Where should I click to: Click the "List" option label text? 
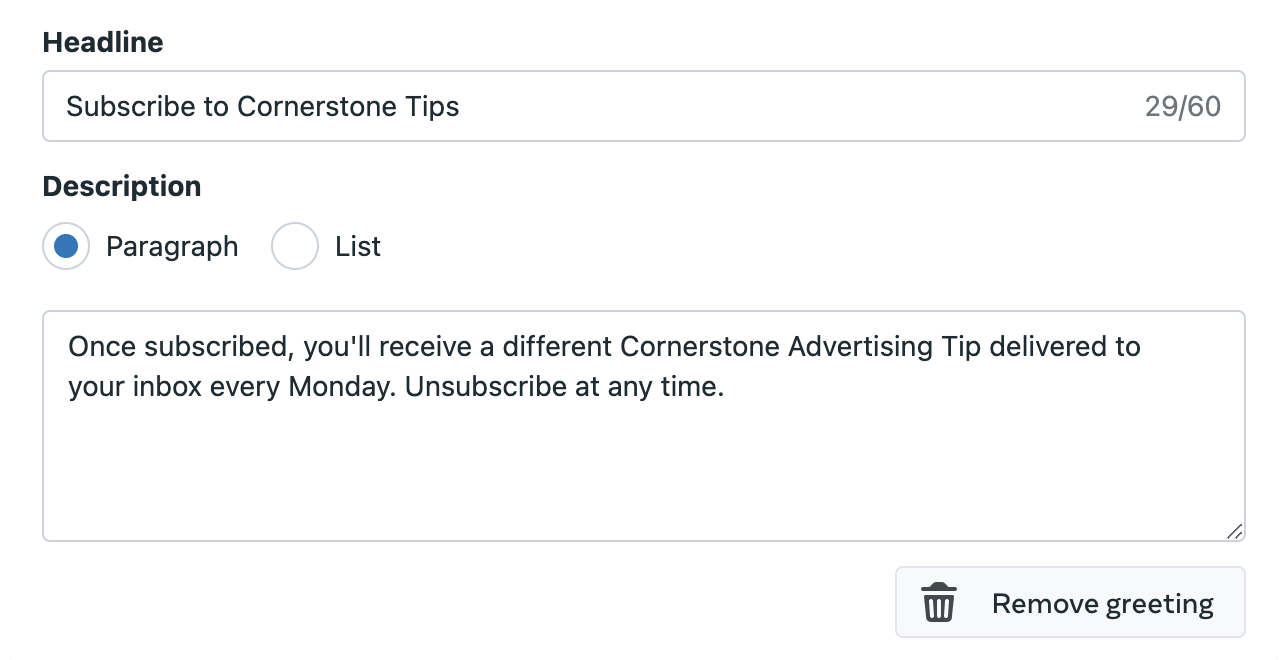point(358,247)
